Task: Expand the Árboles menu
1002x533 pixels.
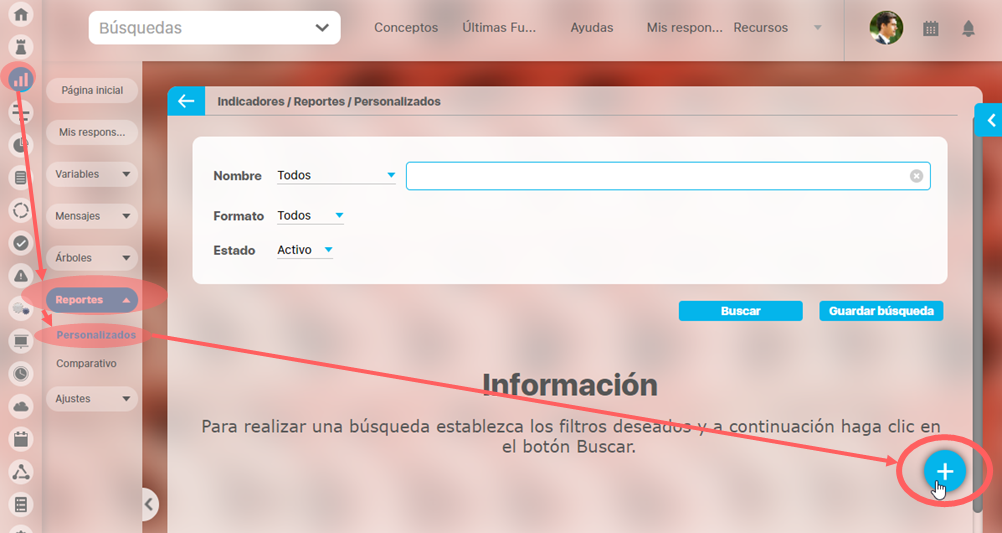Action: point(92,258)
